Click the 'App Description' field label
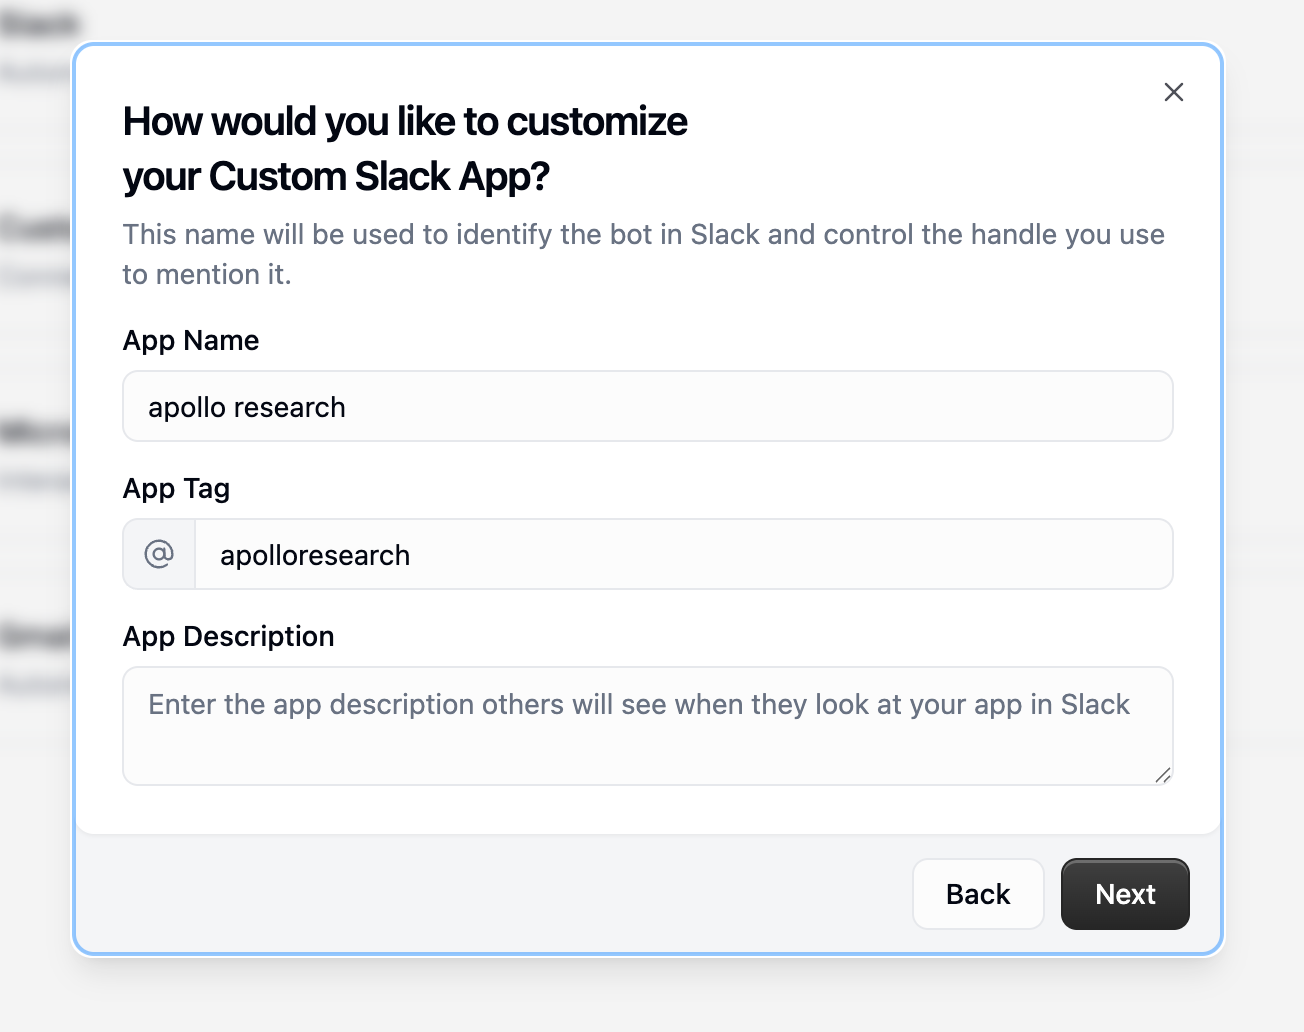The height and width of the screenshot is (1032, 1304). 228,636
